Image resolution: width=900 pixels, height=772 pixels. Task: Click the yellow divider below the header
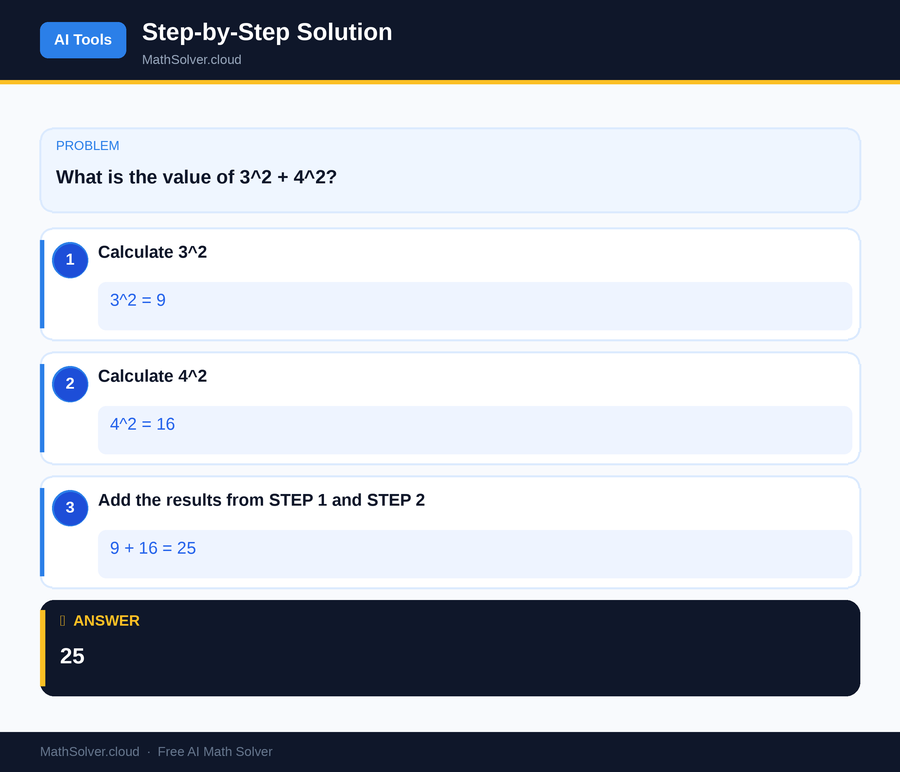[x=450, y=81]
